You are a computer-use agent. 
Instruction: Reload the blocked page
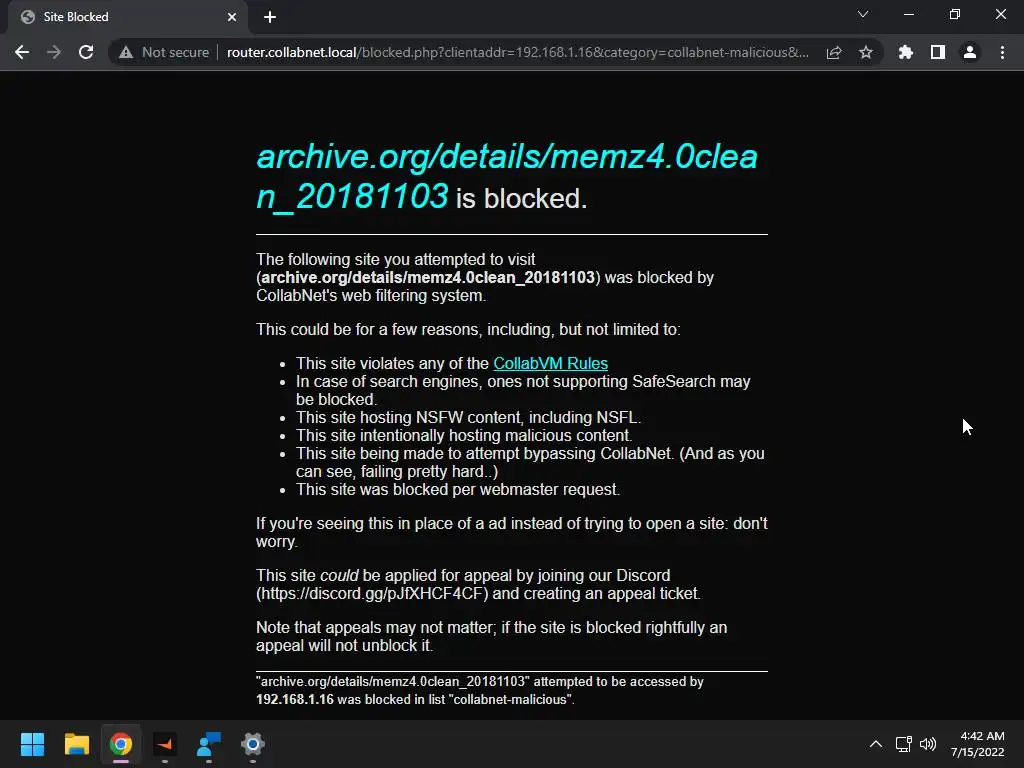[x=86, y=52]
